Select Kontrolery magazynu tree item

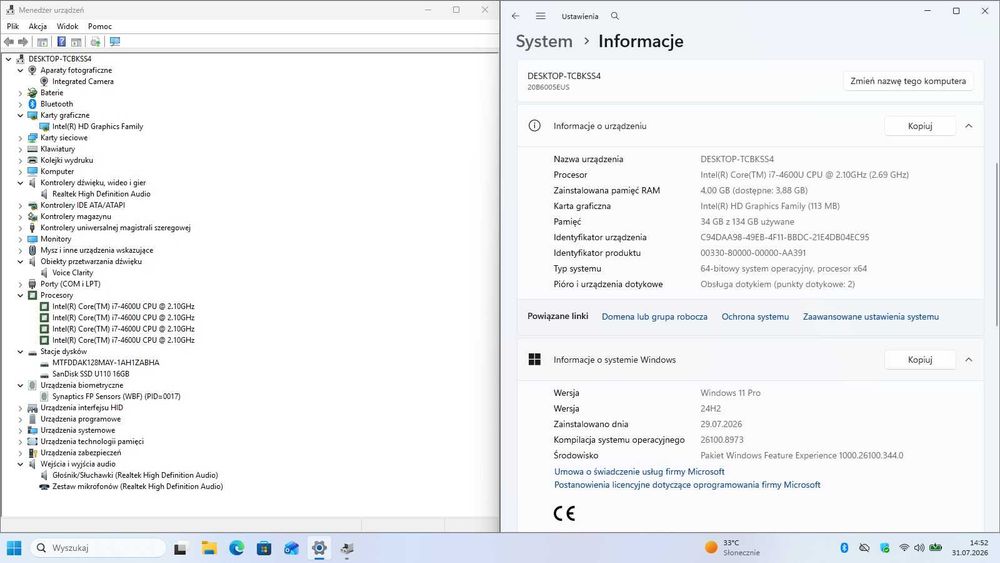pyautogui.click(x=75, y=217)
